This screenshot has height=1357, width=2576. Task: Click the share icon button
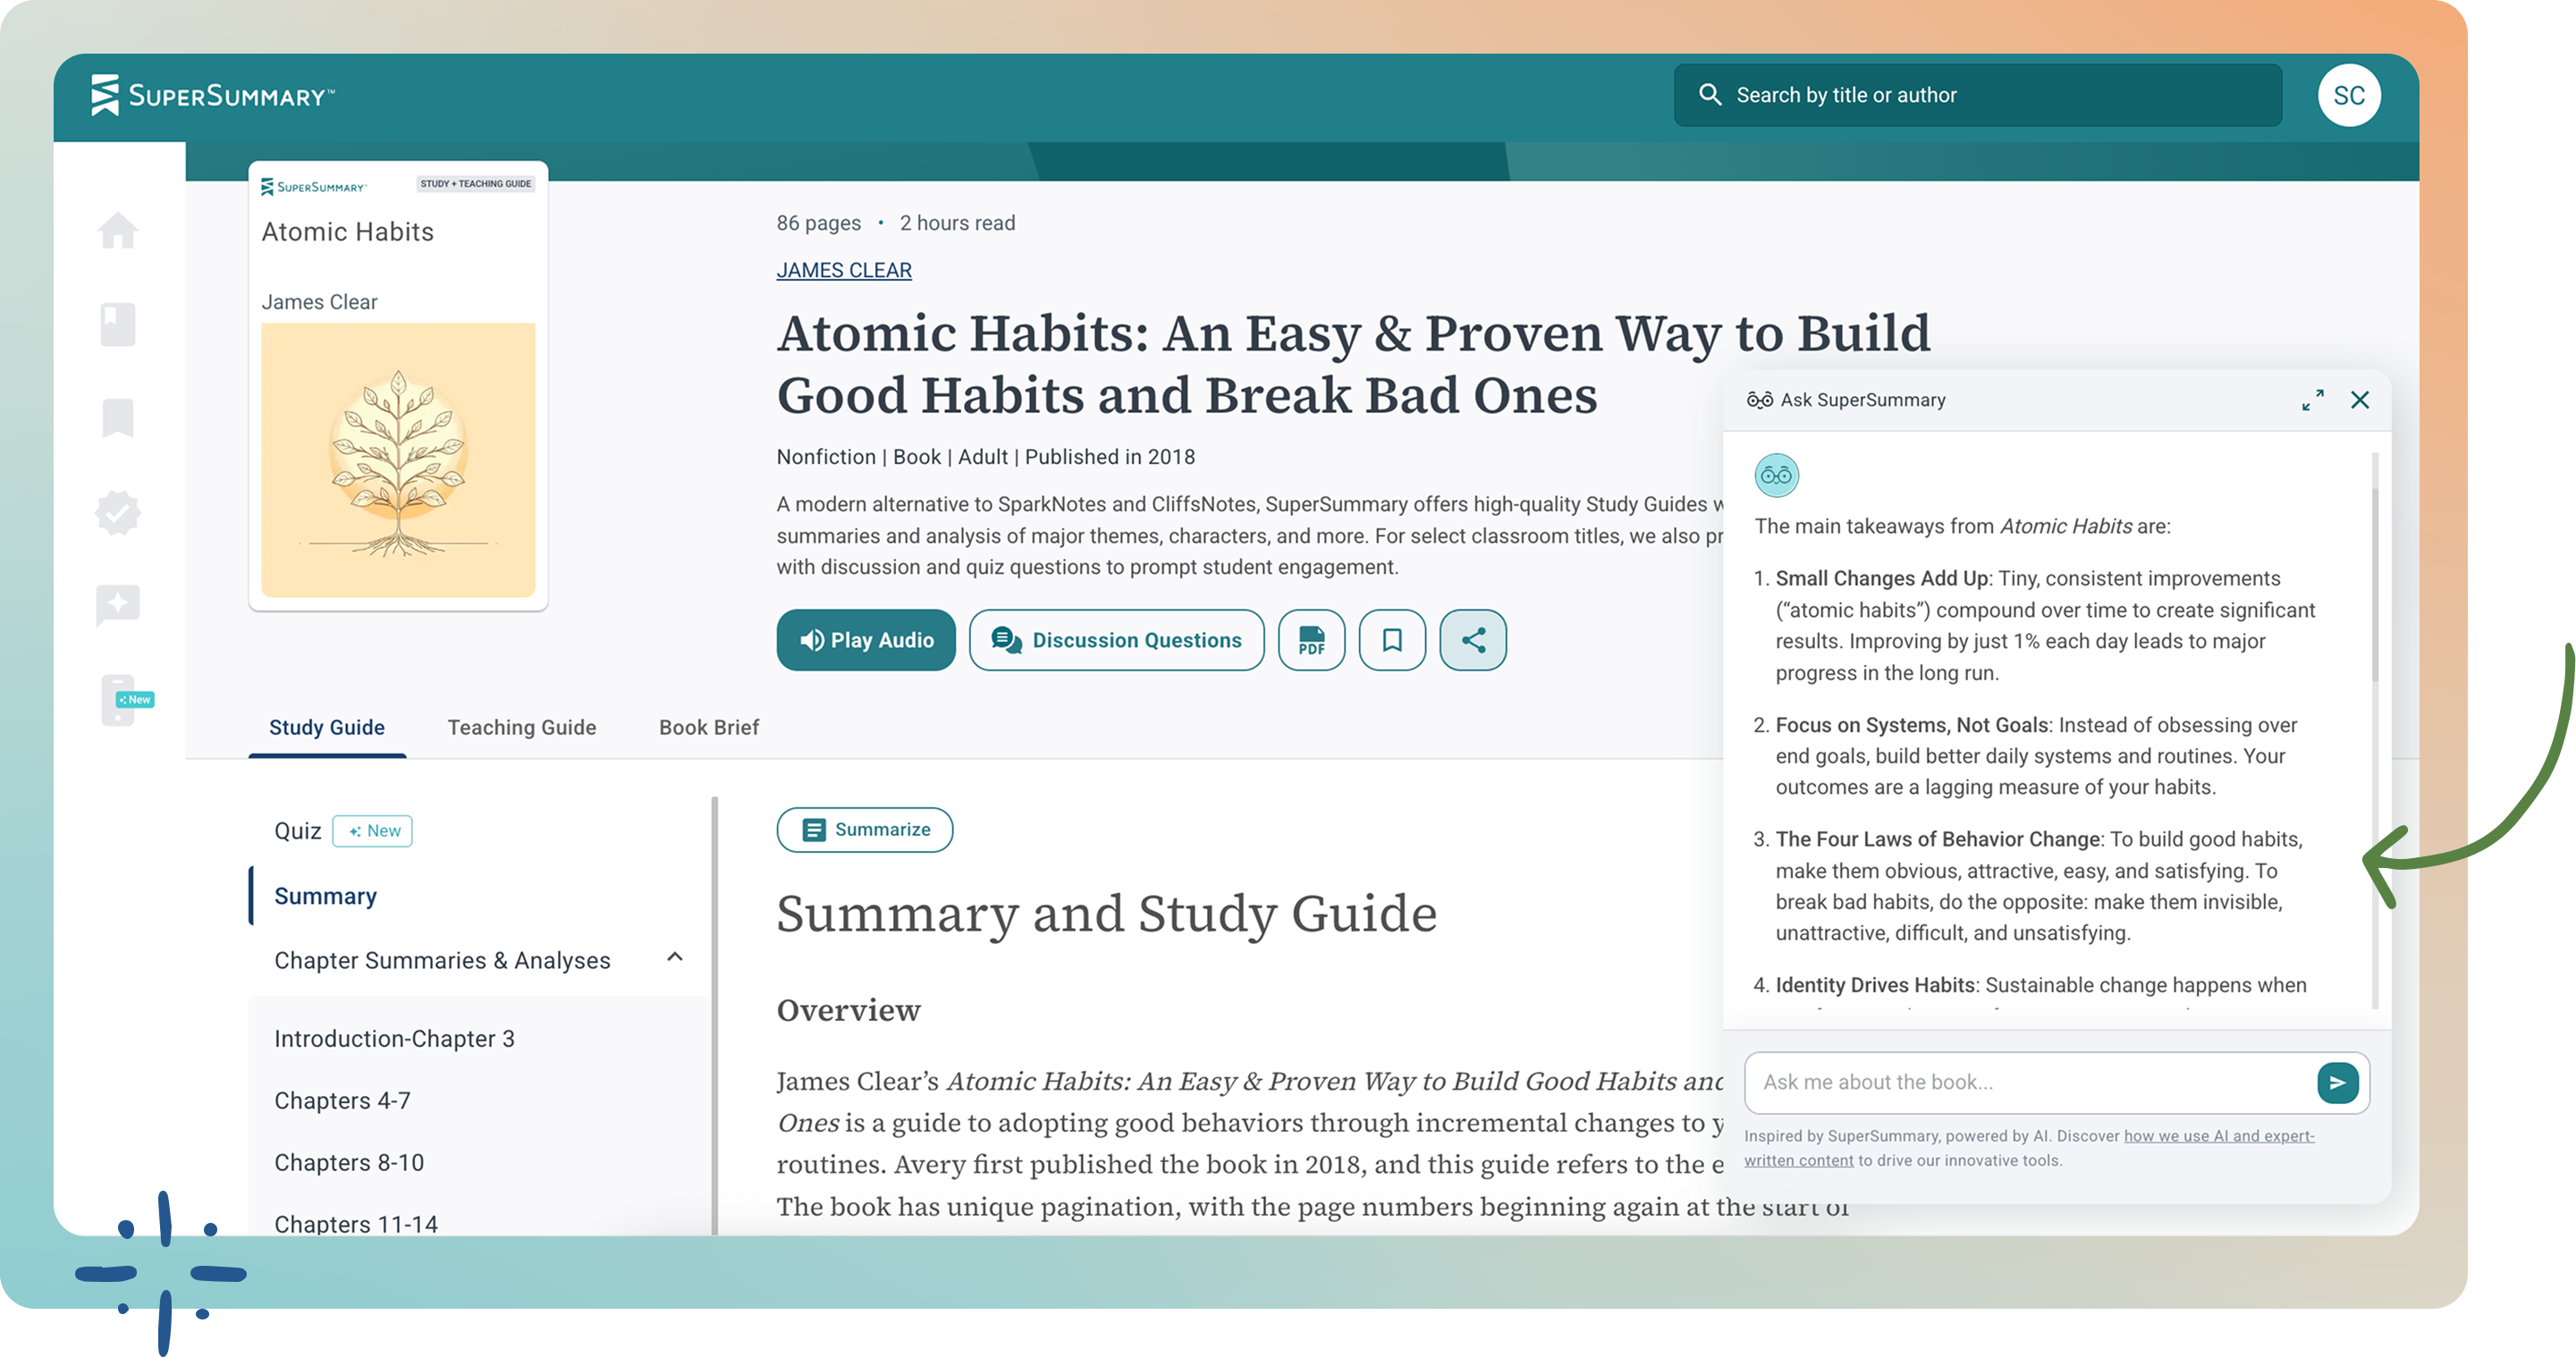tap(1473, 640)
